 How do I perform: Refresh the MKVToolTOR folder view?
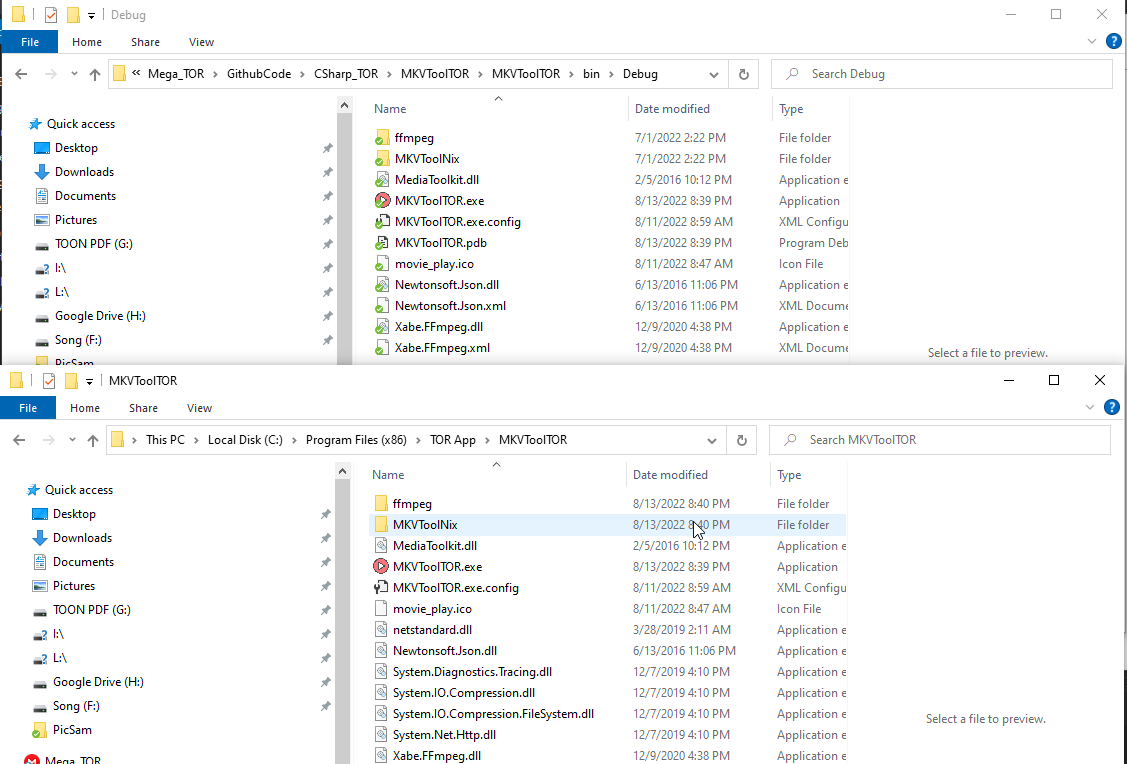(x=742, y=440)
